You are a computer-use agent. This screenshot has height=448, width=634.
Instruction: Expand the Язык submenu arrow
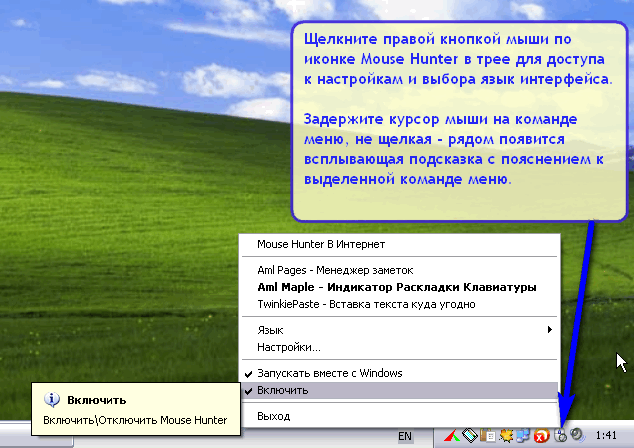[549, 330]
